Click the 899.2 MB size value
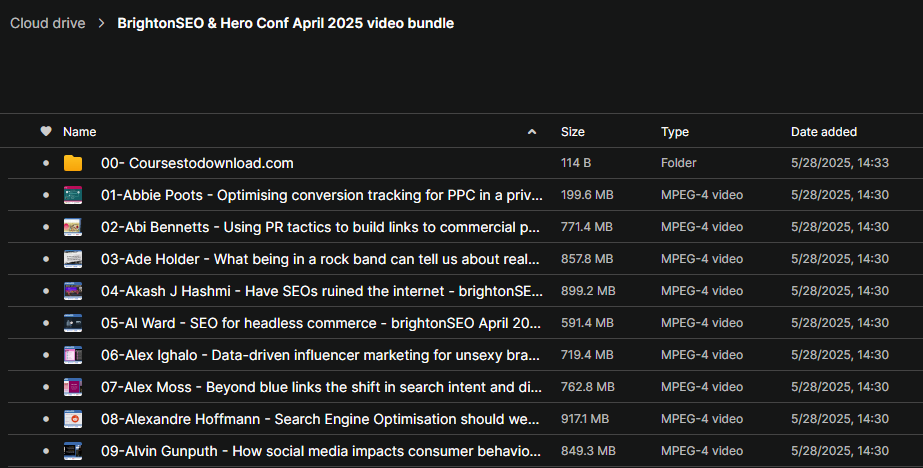The height and width of the screenshot is (468, 923). tap(588, 291)
